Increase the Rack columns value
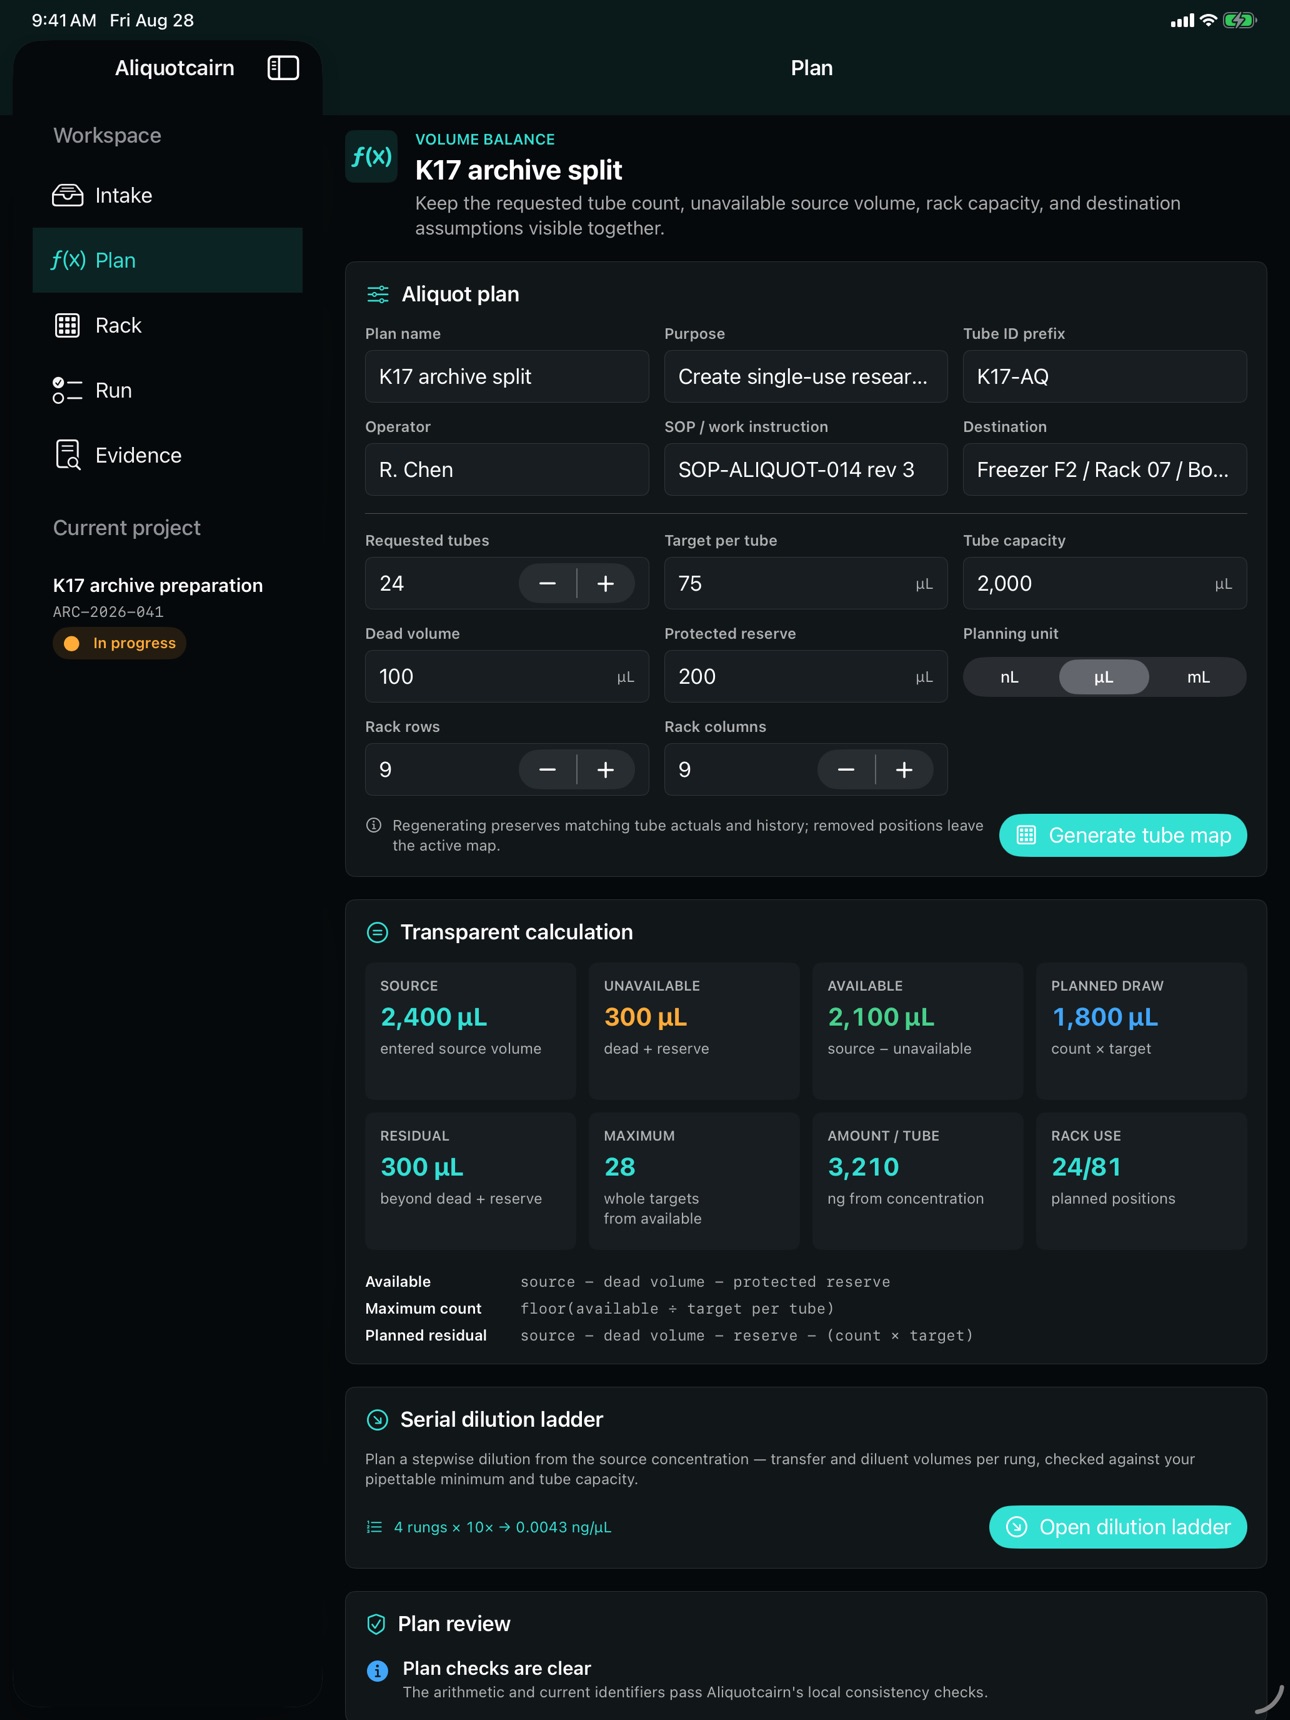This screenshot has width=1290, height=1720. tap(905, 769)
